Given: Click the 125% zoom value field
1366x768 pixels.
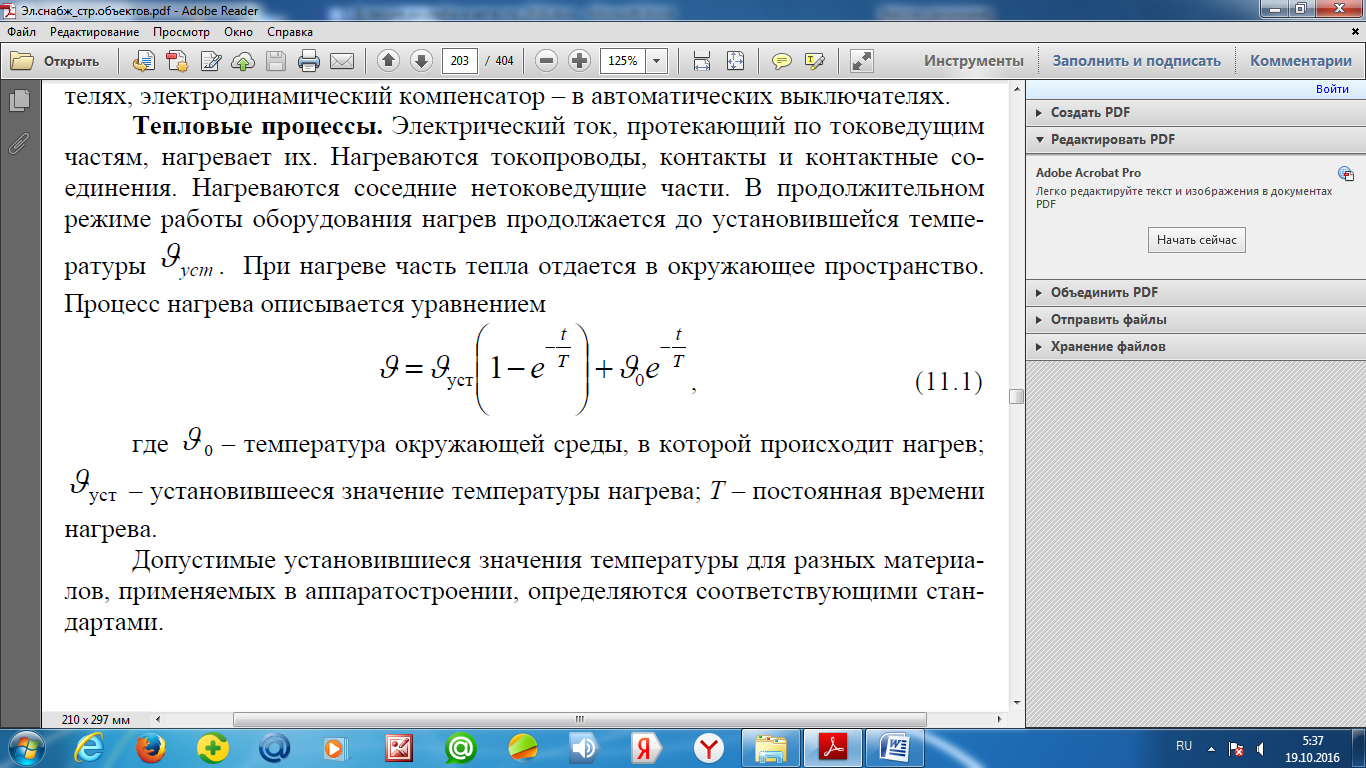Looking at the screenshot, I should point(623,61).
